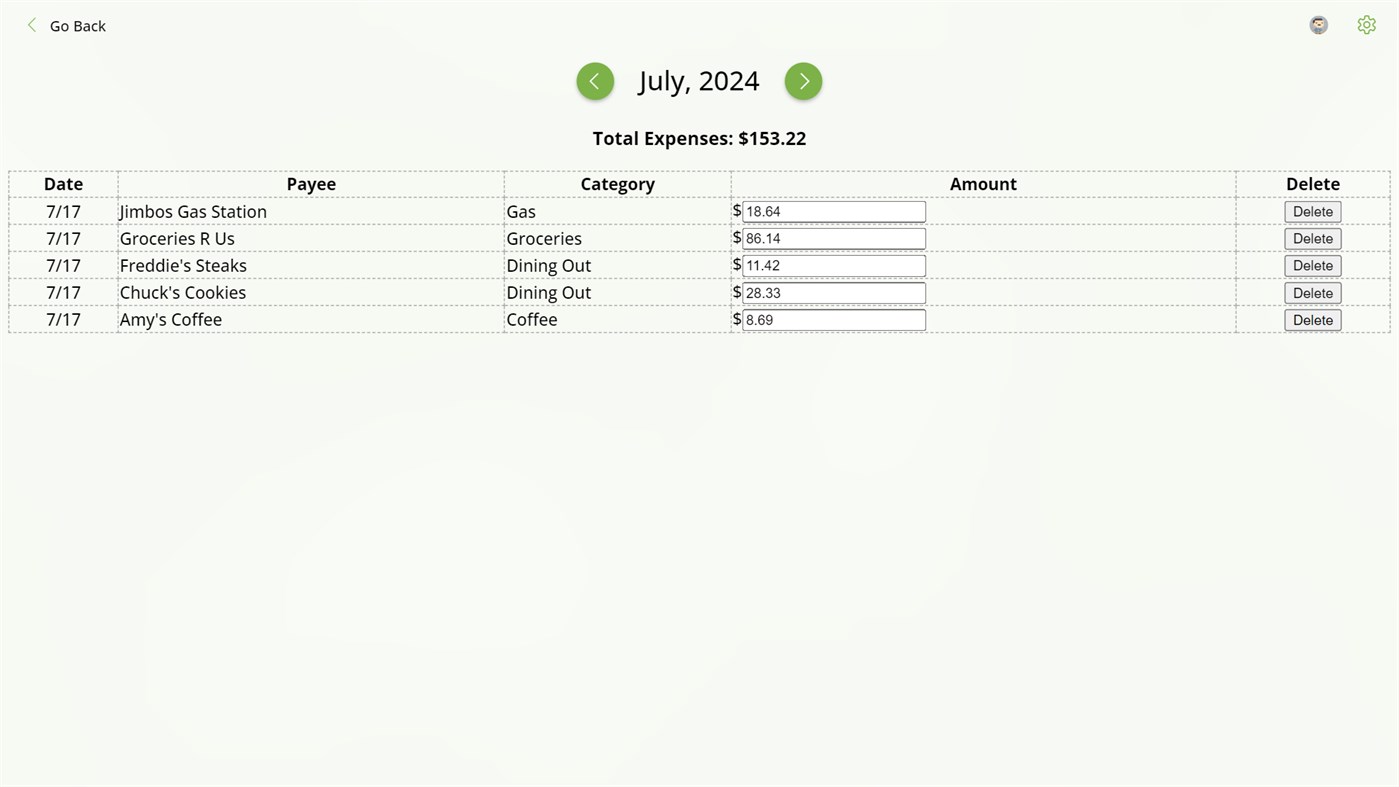1399x787 pixels.
Task: Click the Delete column header
Action: tap(1312, 184)
